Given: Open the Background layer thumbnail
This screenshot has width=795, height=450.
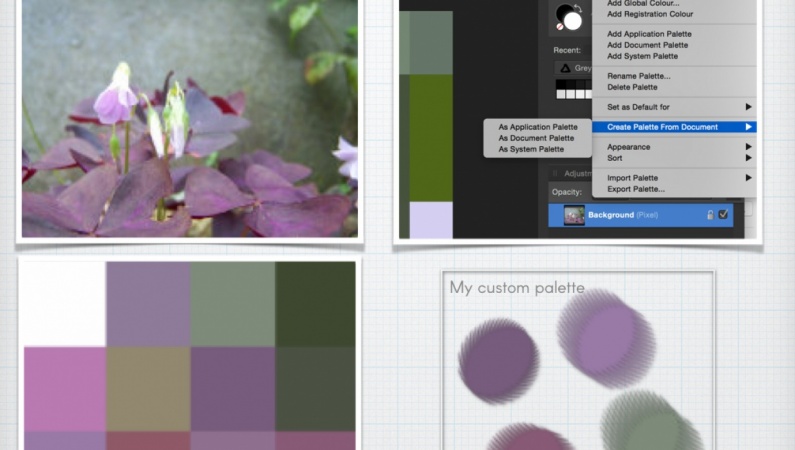Looking at the screenshot, I should 574,215.
